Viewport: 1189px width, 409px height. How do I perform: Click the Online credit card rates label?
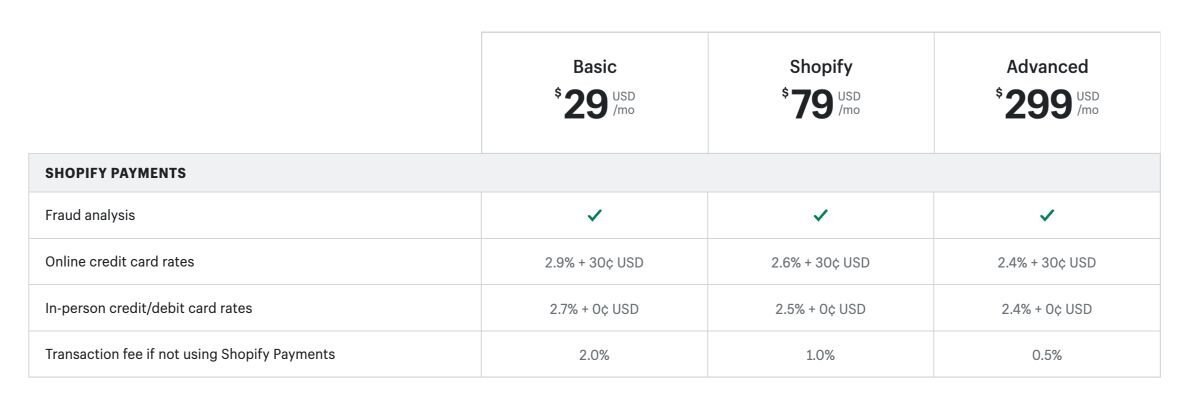point(120,262)
